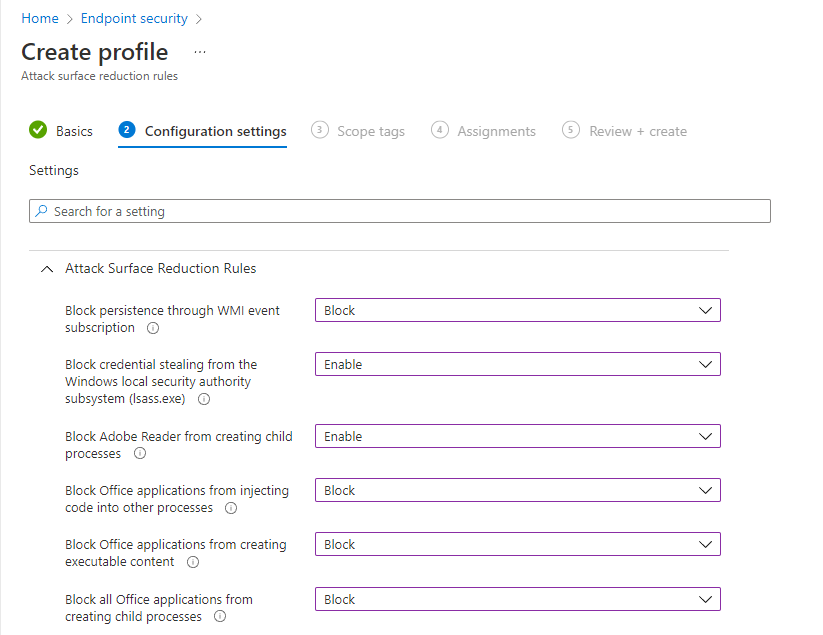823x635 pixels.
Task: Open dropdown for Office injecting code into processes
Action: click(518, 490)
